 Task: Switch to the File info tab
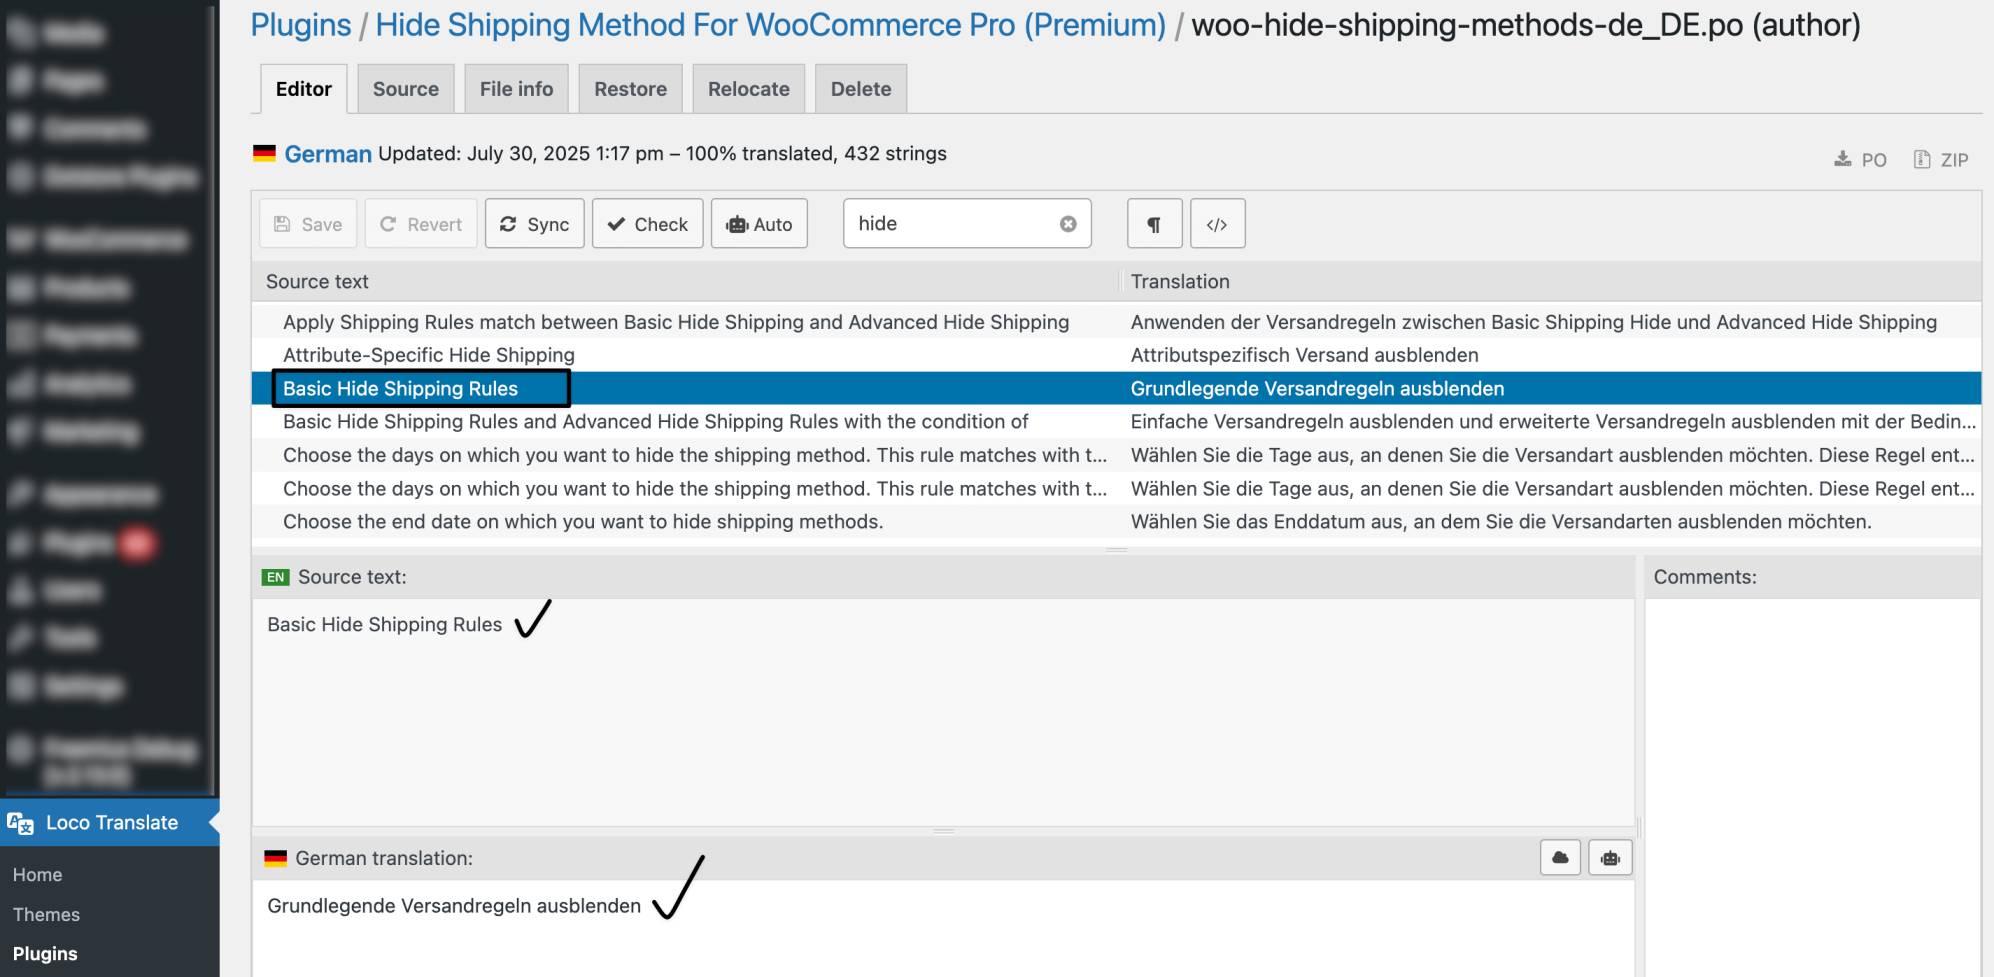(516, 89)
